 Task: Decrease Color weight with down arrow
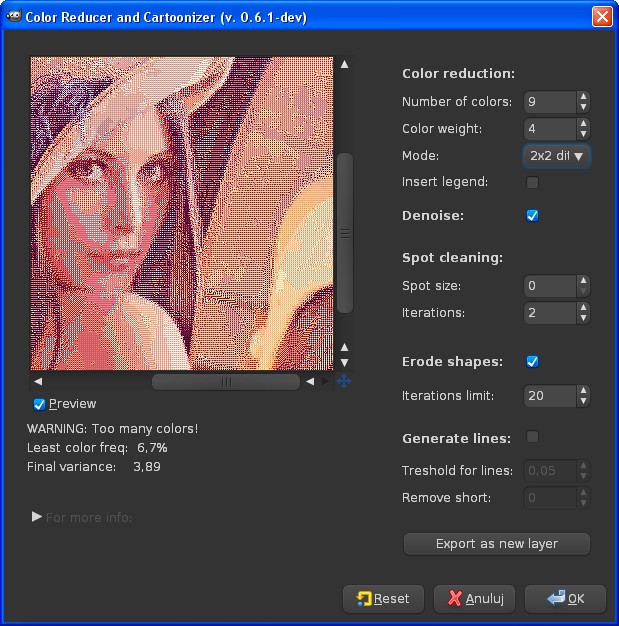pyautogui.click(x=583, y=134)
